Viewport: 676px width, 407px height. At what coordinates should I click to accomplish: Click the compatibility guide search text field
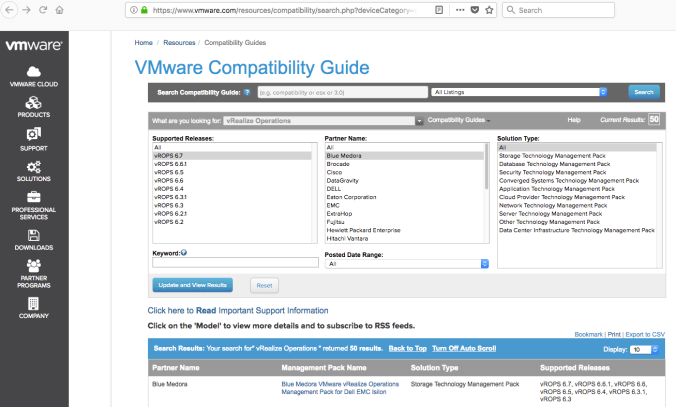click(343, 92)
